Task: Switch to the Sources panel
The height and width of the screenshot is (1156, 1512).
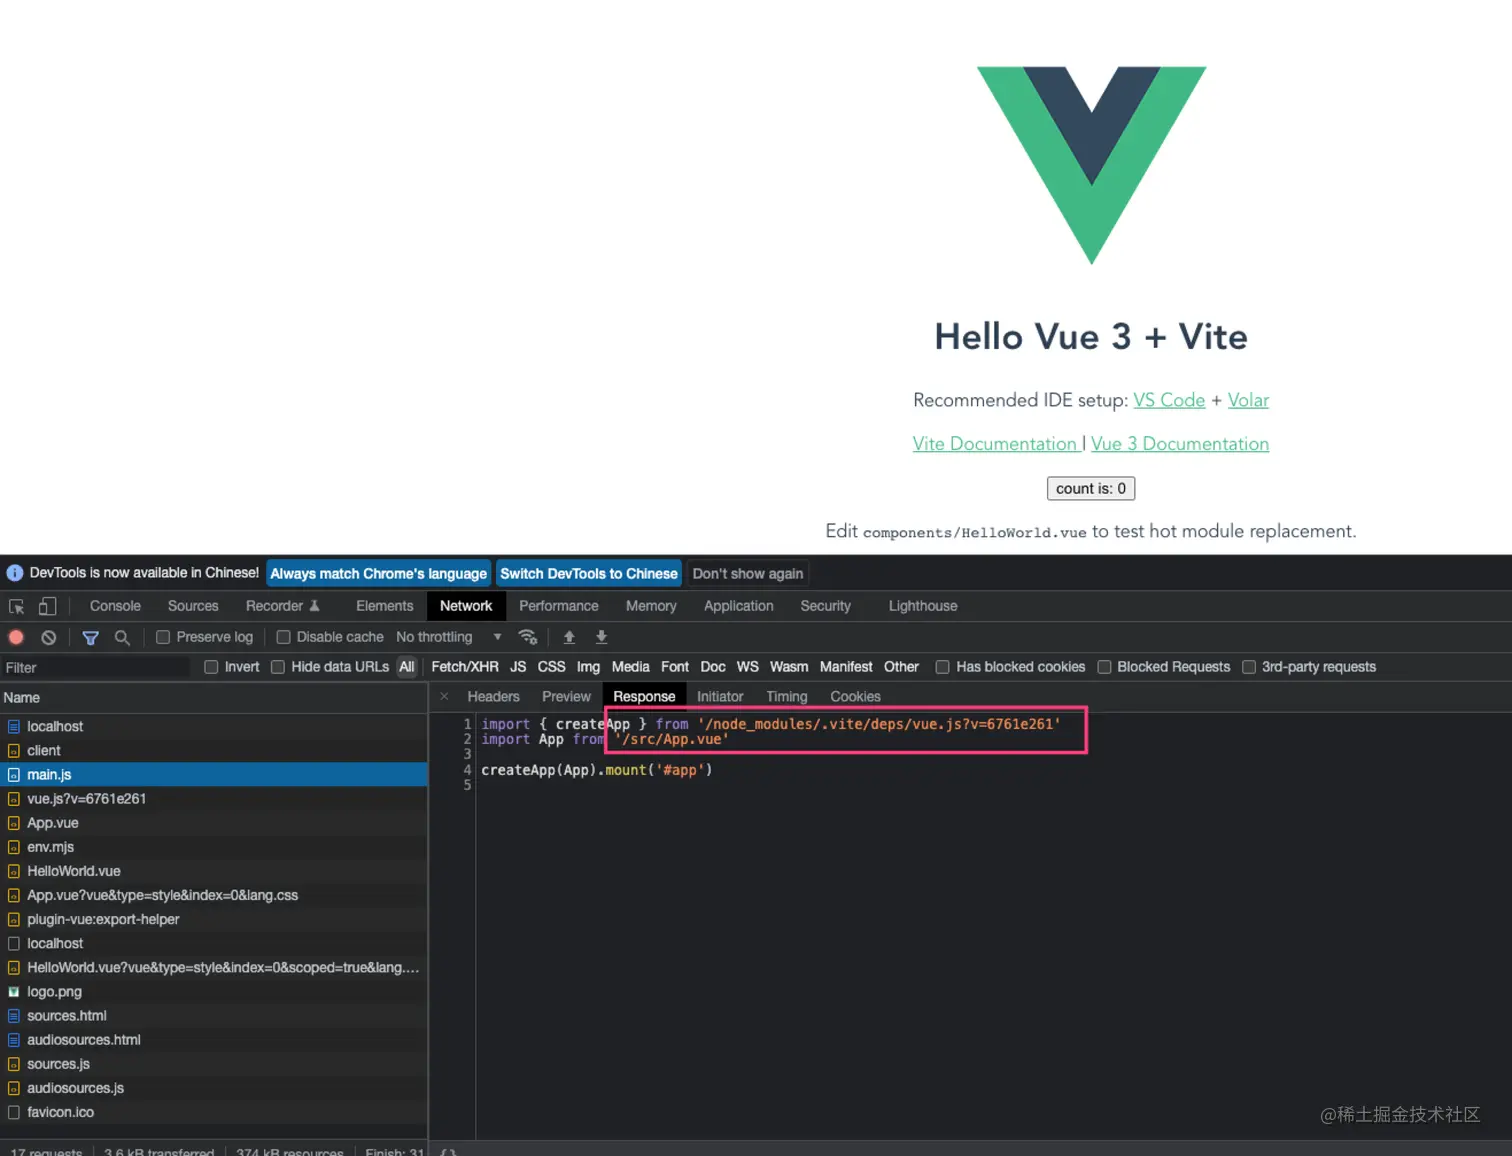Action: pyautogui.click(x=193, y=606)
